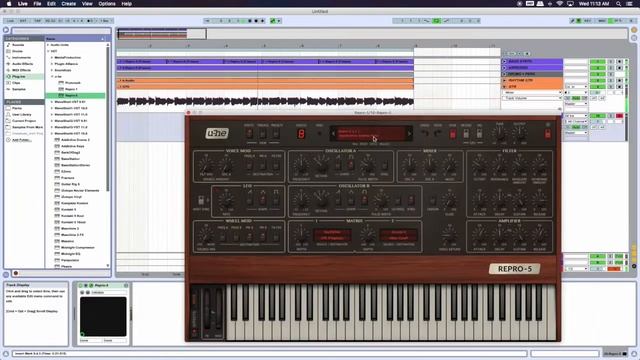
Task: Click the u-he logo on Repro-5
Action: click(217, 133)
